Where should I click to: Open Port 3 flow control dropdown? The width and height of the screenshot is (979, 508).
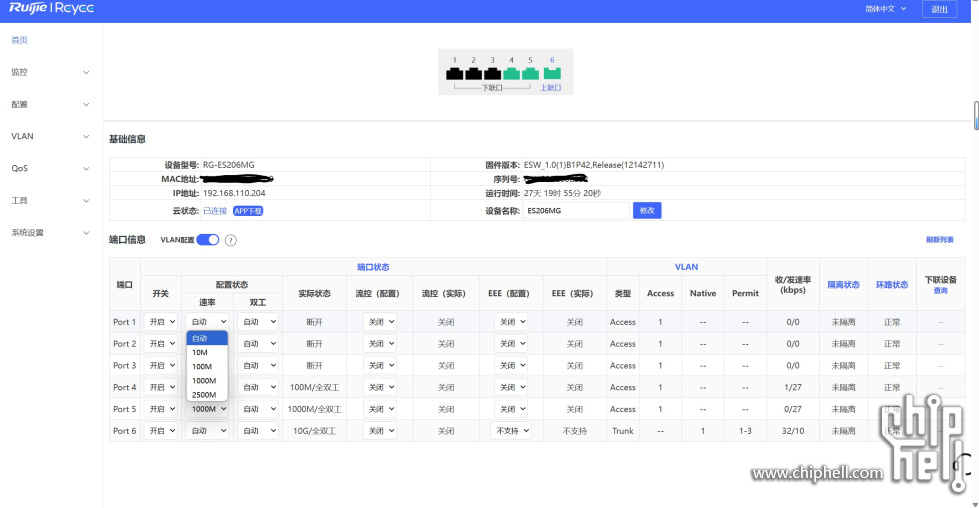pyautogui.click(x=380, y=365)
